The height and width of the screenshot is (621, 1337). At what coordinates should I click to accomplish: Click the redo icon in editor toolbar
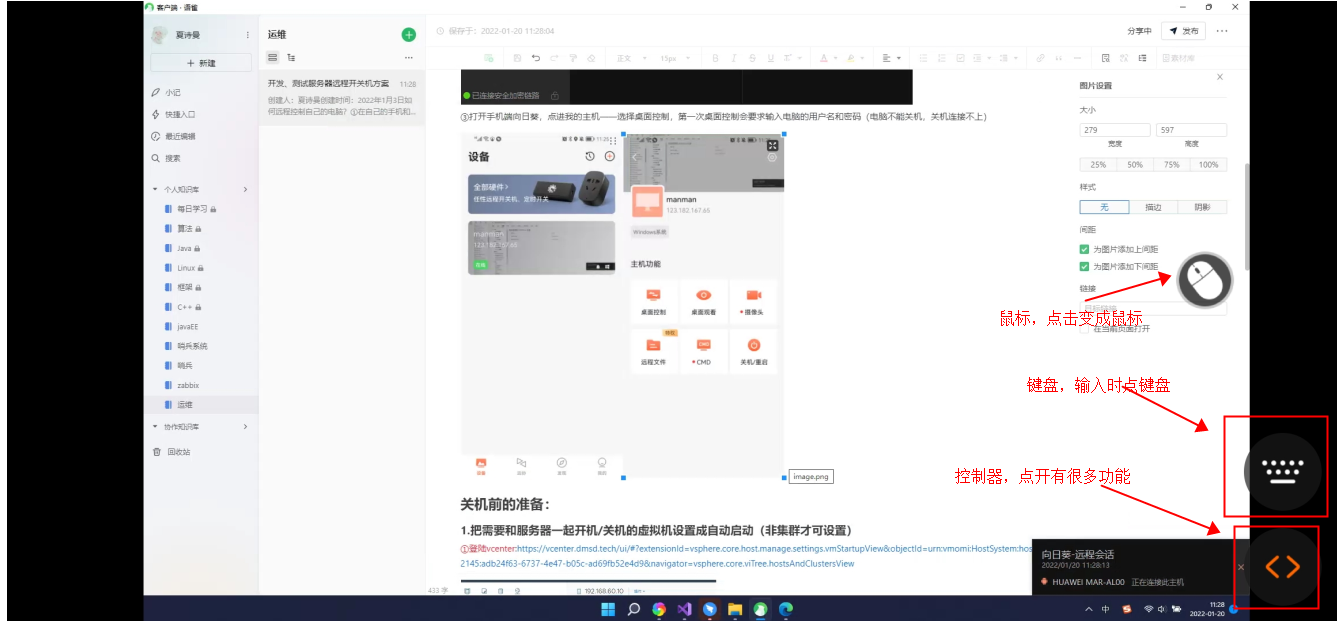(x=554, y=58)
